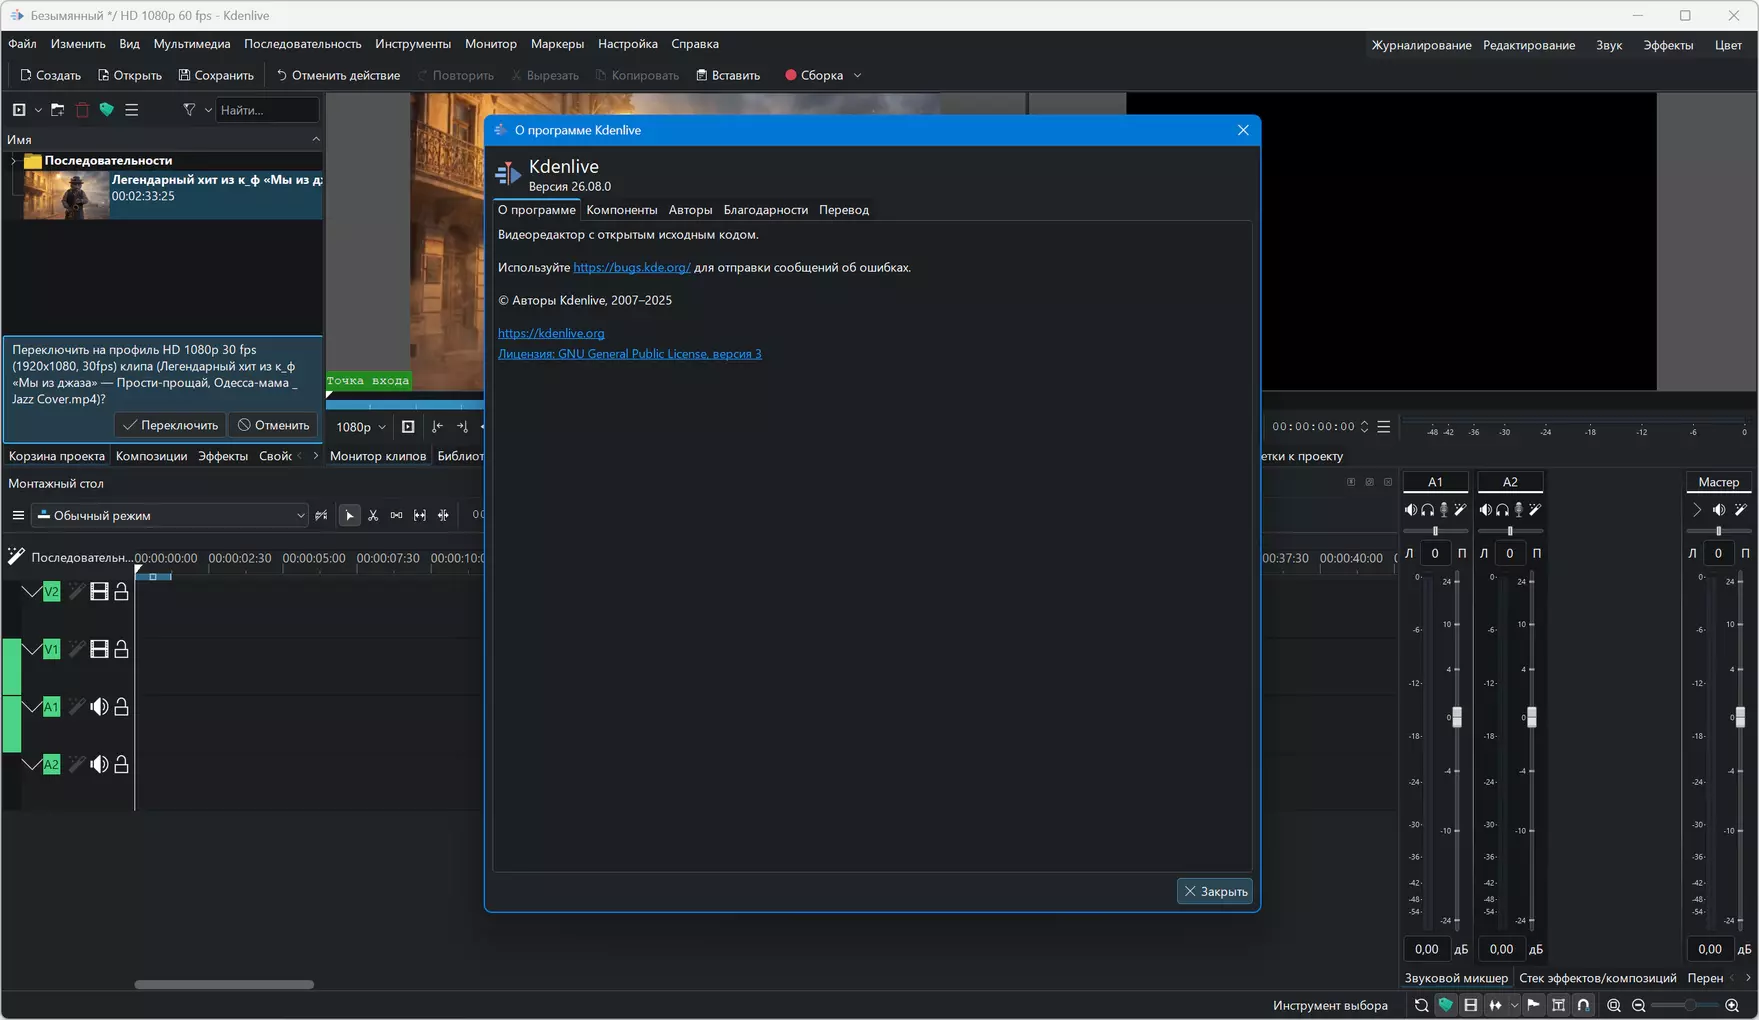The width and height of the screenshot is (1759, 1020).
Task: Adjust the A1 channel volume fader
Action: click(1457, 717)
